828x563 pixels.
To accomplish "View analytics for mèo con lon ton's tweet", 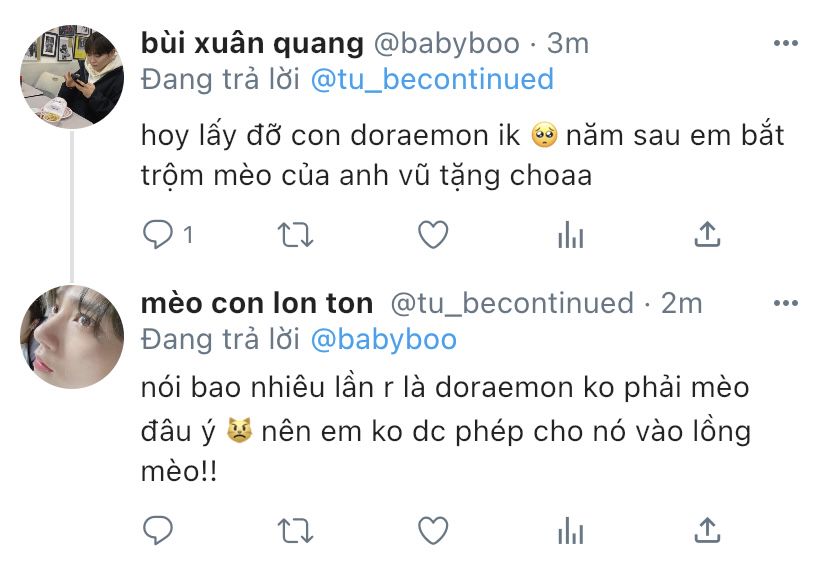I will click(x=571, y=530).
